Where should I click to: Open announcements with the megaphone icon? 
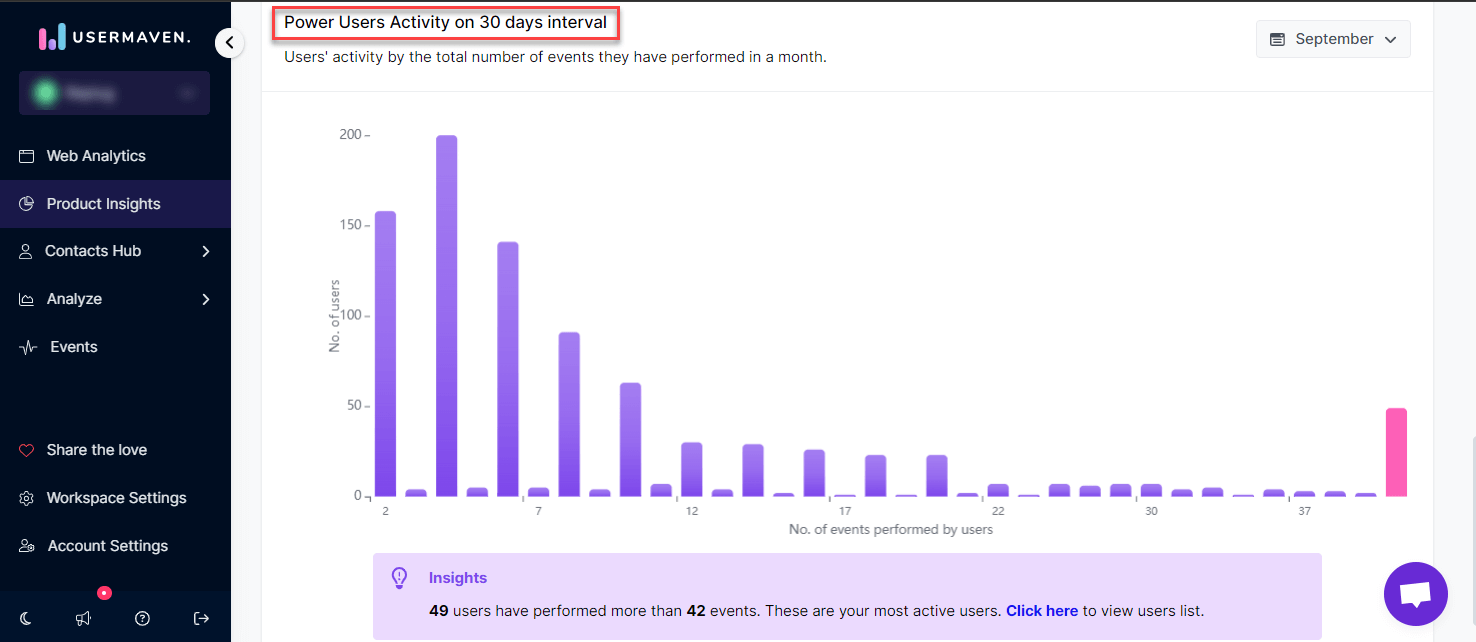coord(84,618)
